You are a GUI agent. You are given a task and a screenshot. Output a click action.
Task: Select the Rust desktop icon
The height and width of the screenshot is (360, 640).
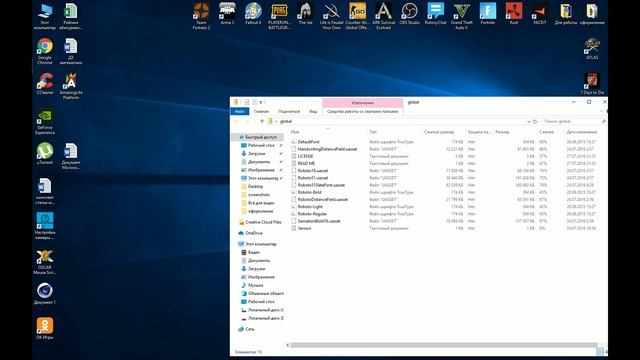[x=514, y=13]
